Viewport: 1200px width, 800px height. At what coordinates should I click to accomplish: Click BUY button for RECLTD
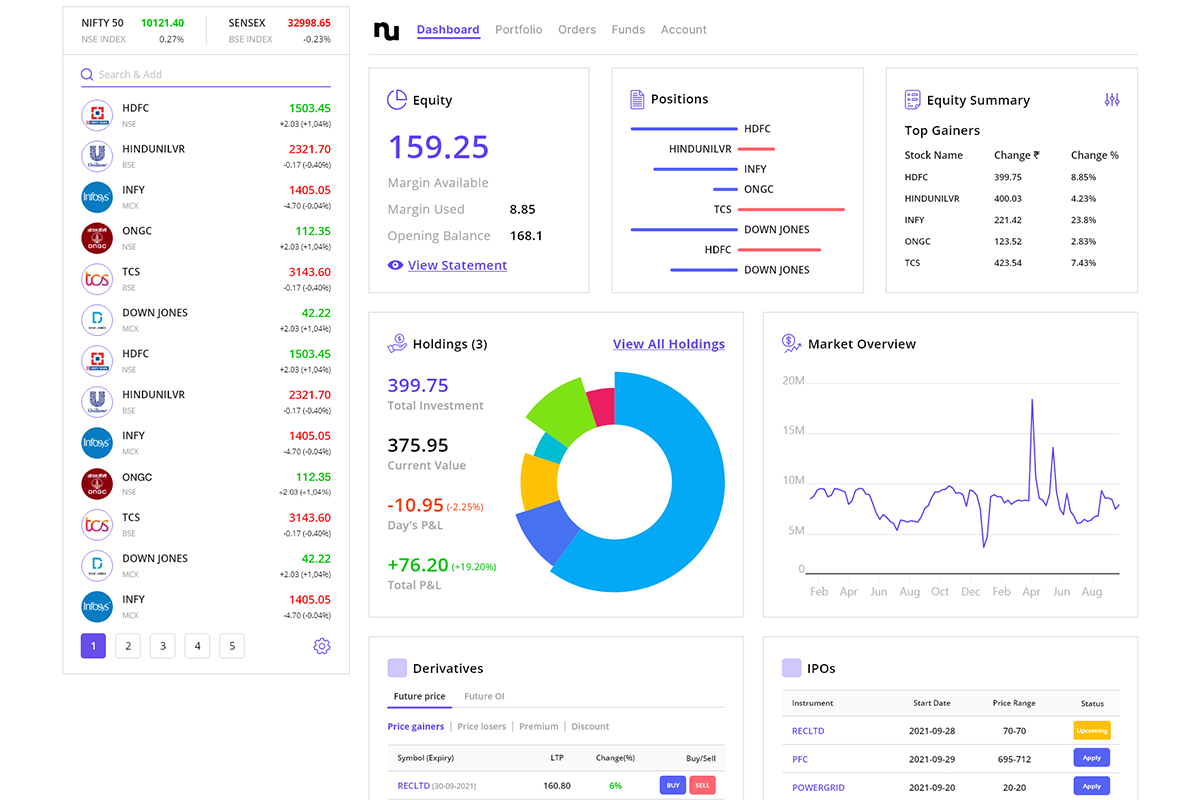coord(673,785)
